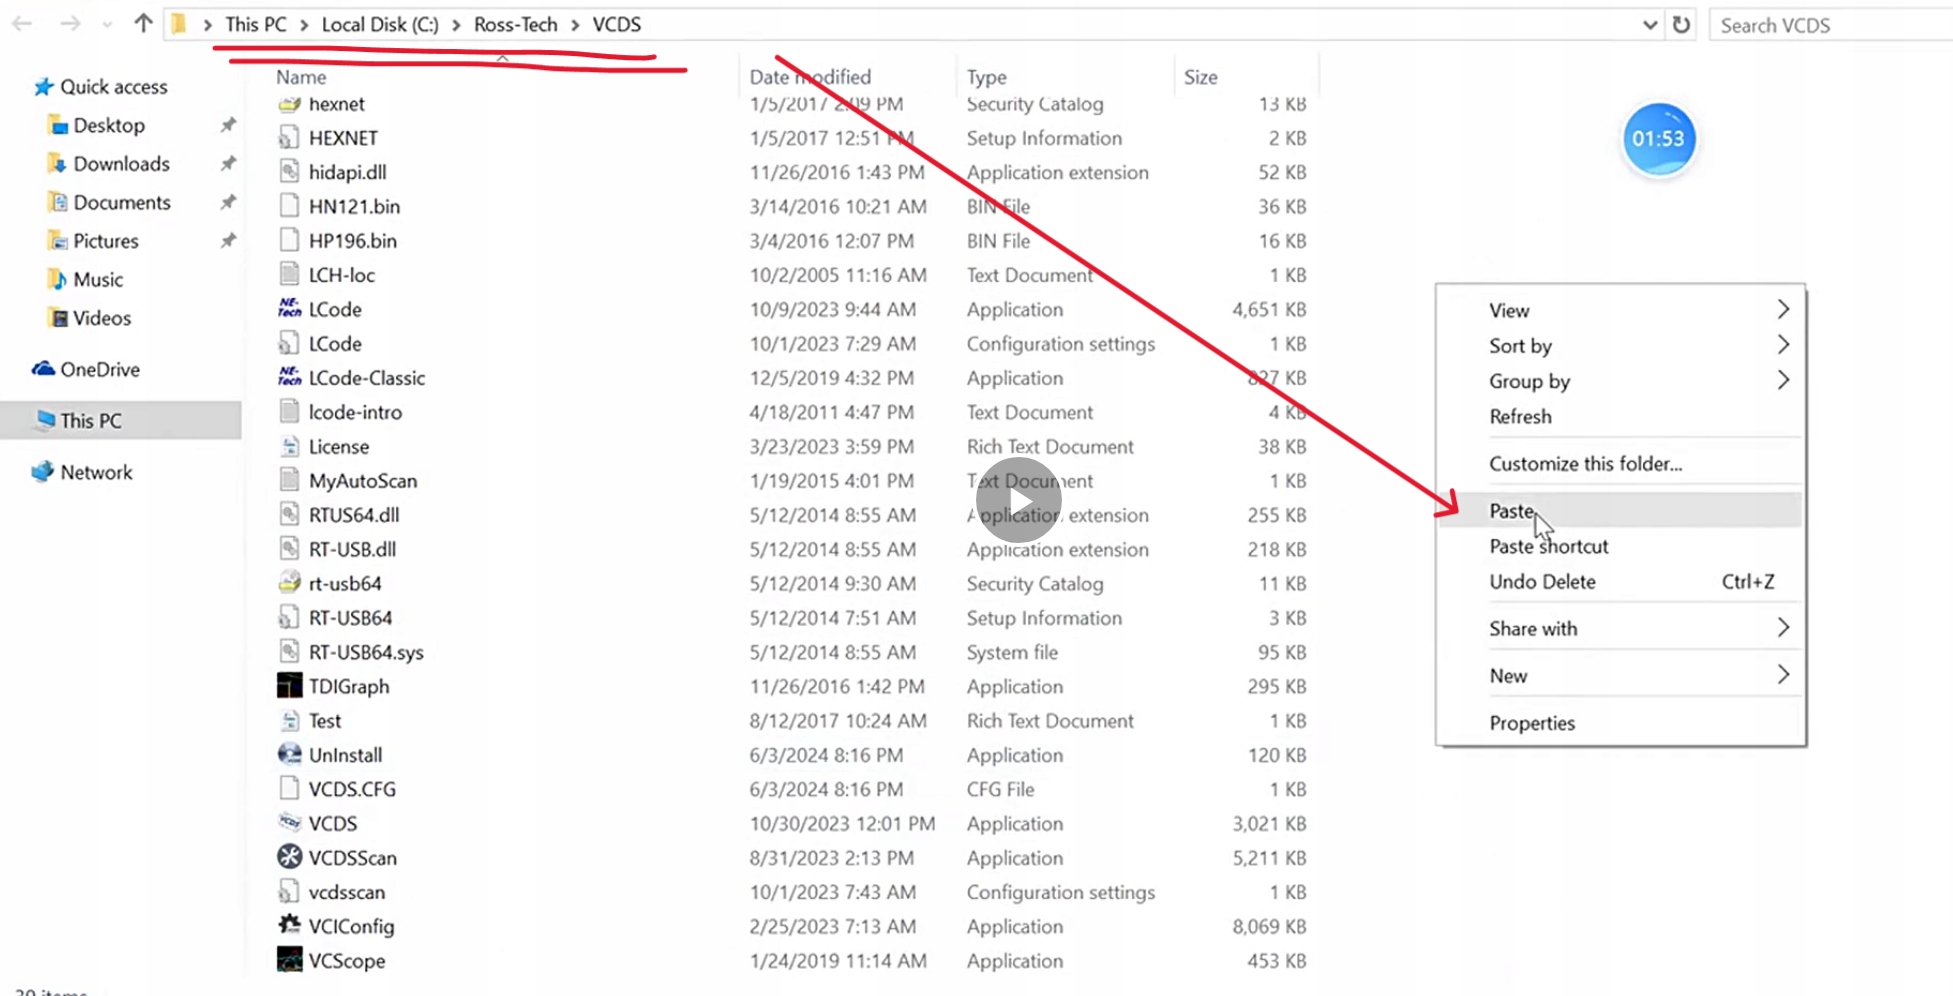
Task: Click the License rich text icon
Action: [x=289, y=446]
